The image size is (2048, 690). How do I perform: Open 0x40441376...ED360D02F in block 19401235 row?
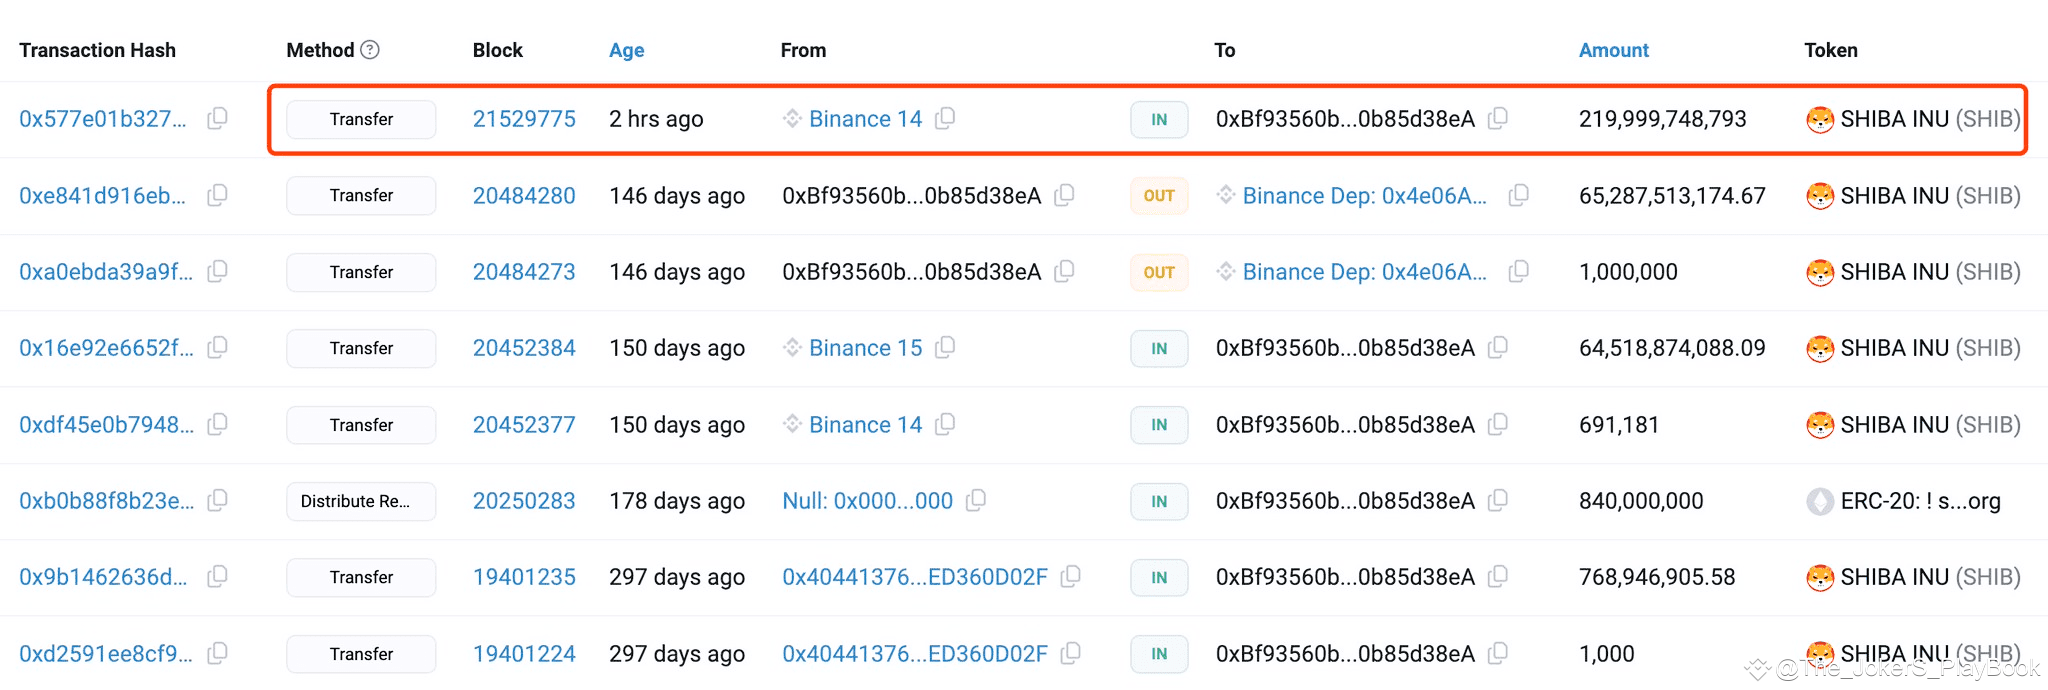915,576
